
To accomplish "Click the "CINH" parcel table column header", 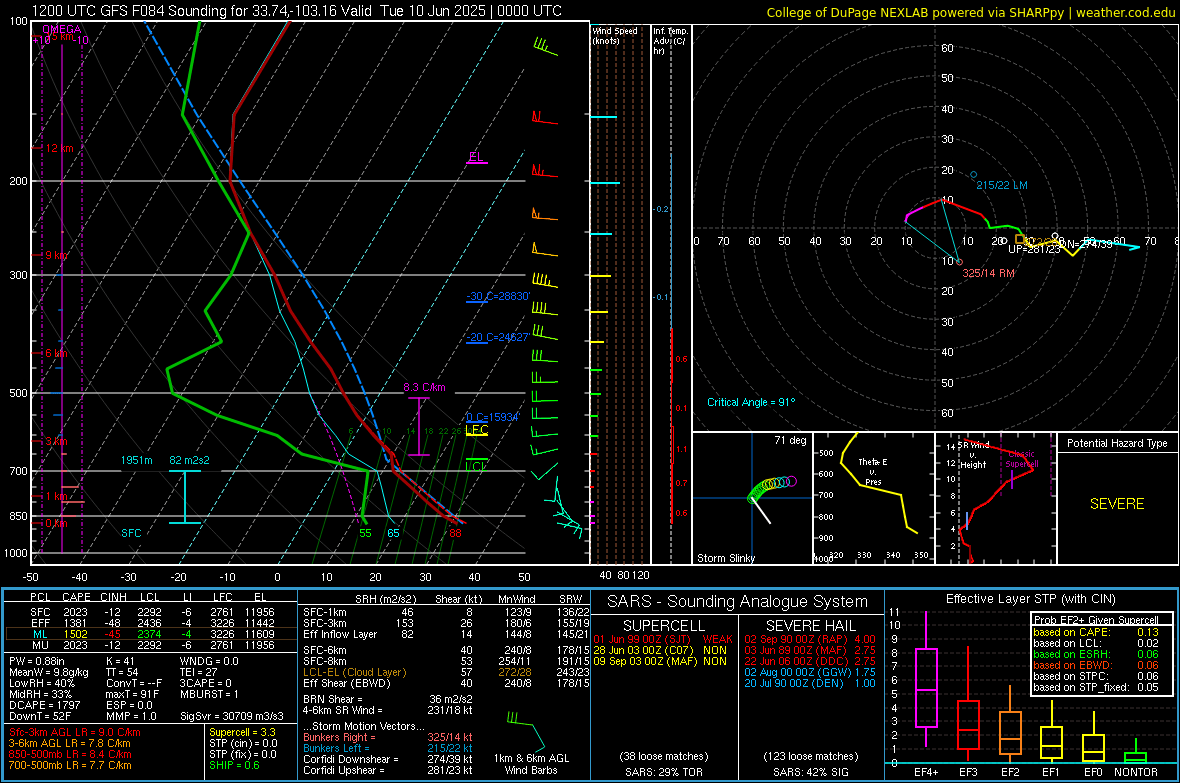I will [114, 597].
